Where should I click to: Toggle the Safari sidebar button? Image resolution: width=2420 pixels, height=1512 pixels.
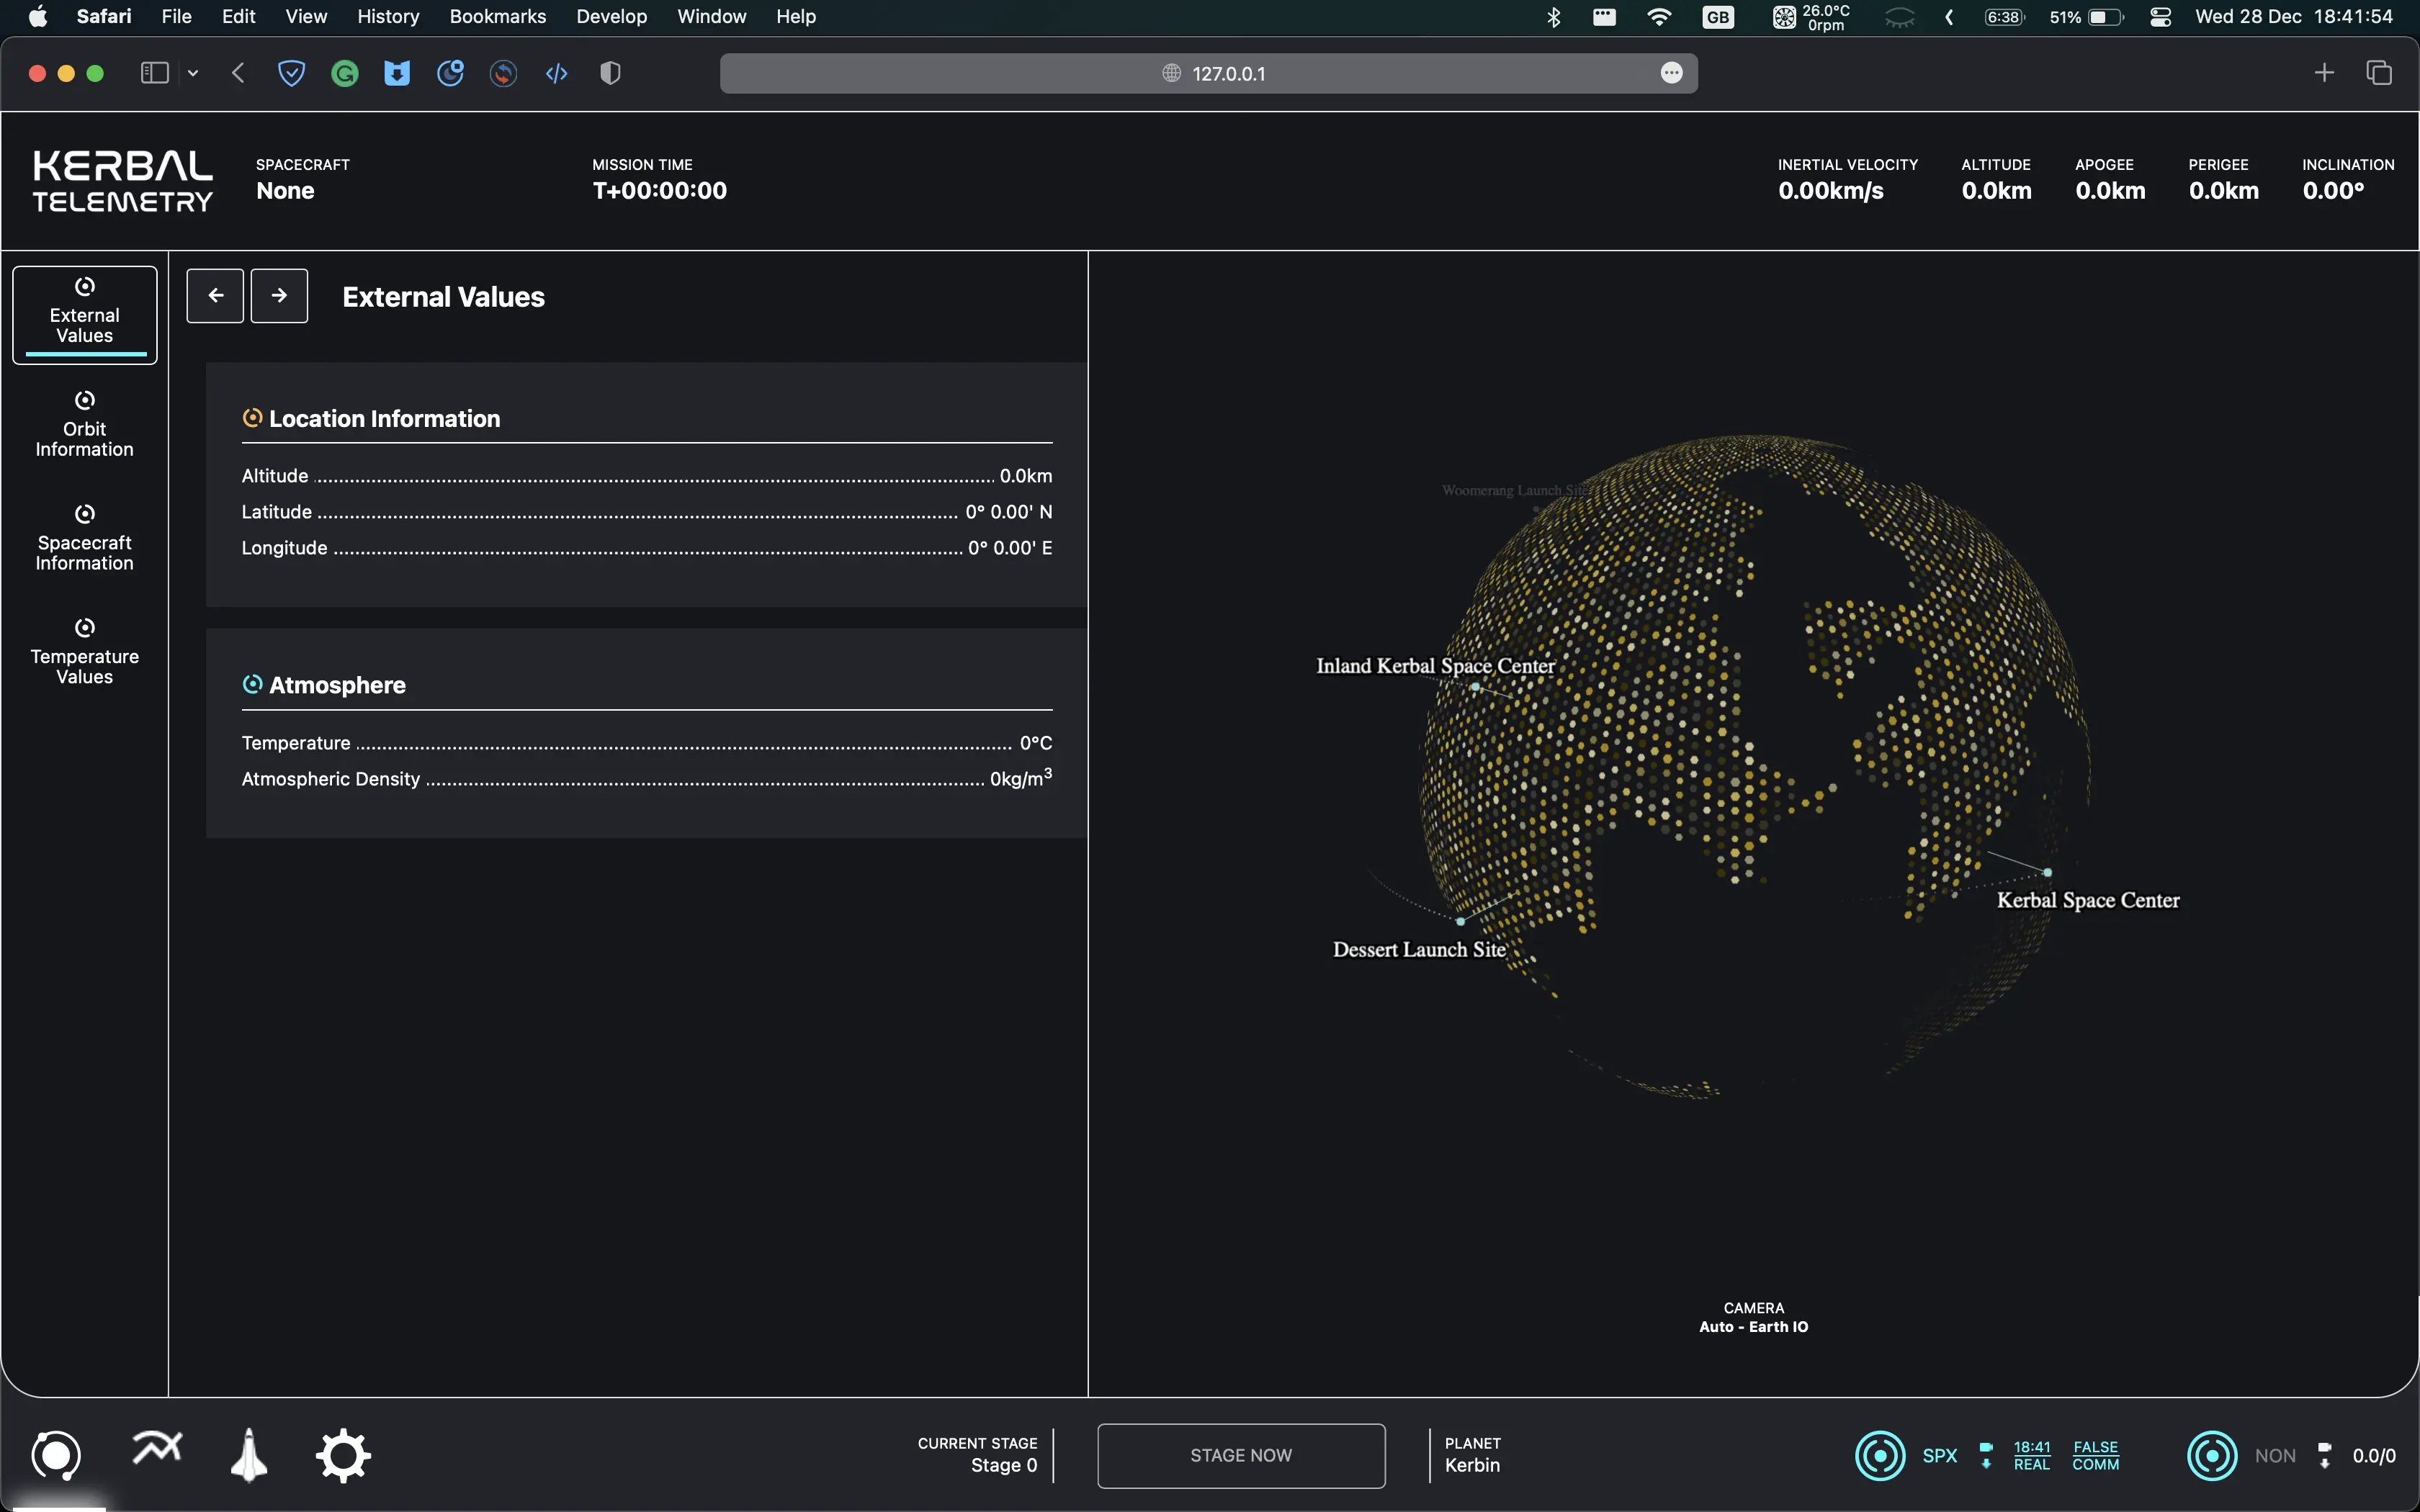(x=154, y=73)
